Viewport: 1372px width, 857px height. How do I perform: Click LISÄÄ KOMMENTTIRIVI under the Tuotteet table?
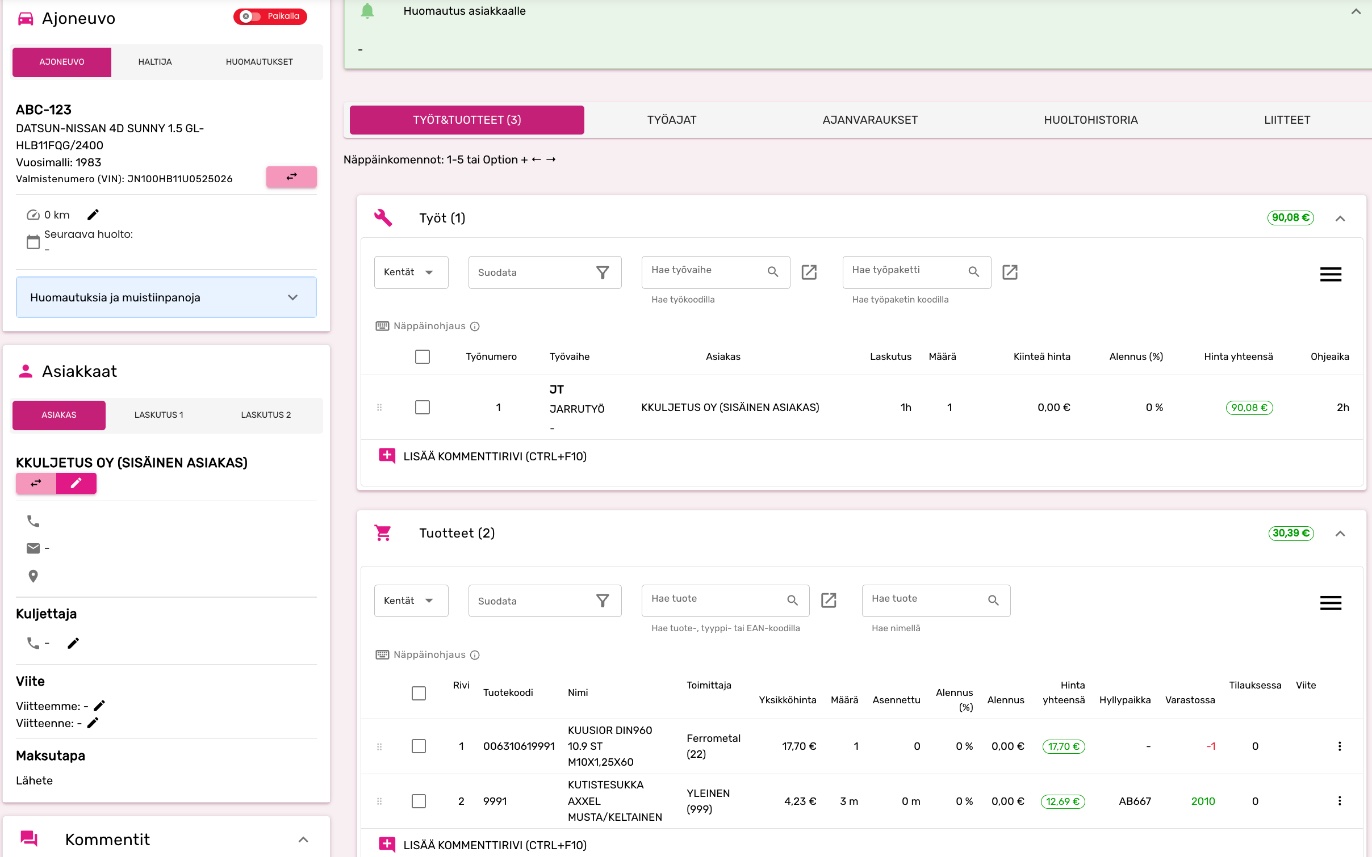coord(483,845)
